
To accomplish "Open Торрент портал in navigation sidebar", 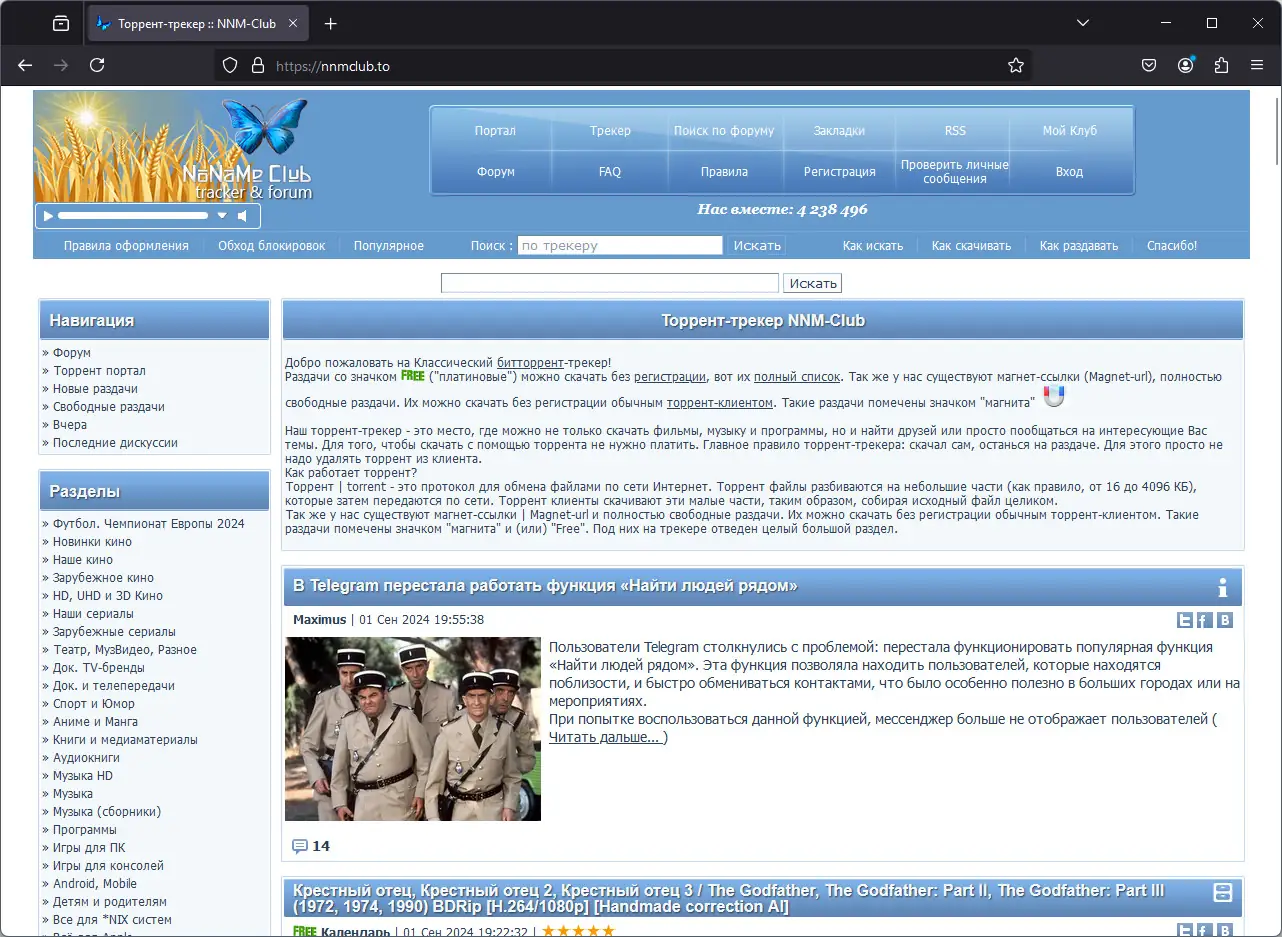I will pos(99,371).
